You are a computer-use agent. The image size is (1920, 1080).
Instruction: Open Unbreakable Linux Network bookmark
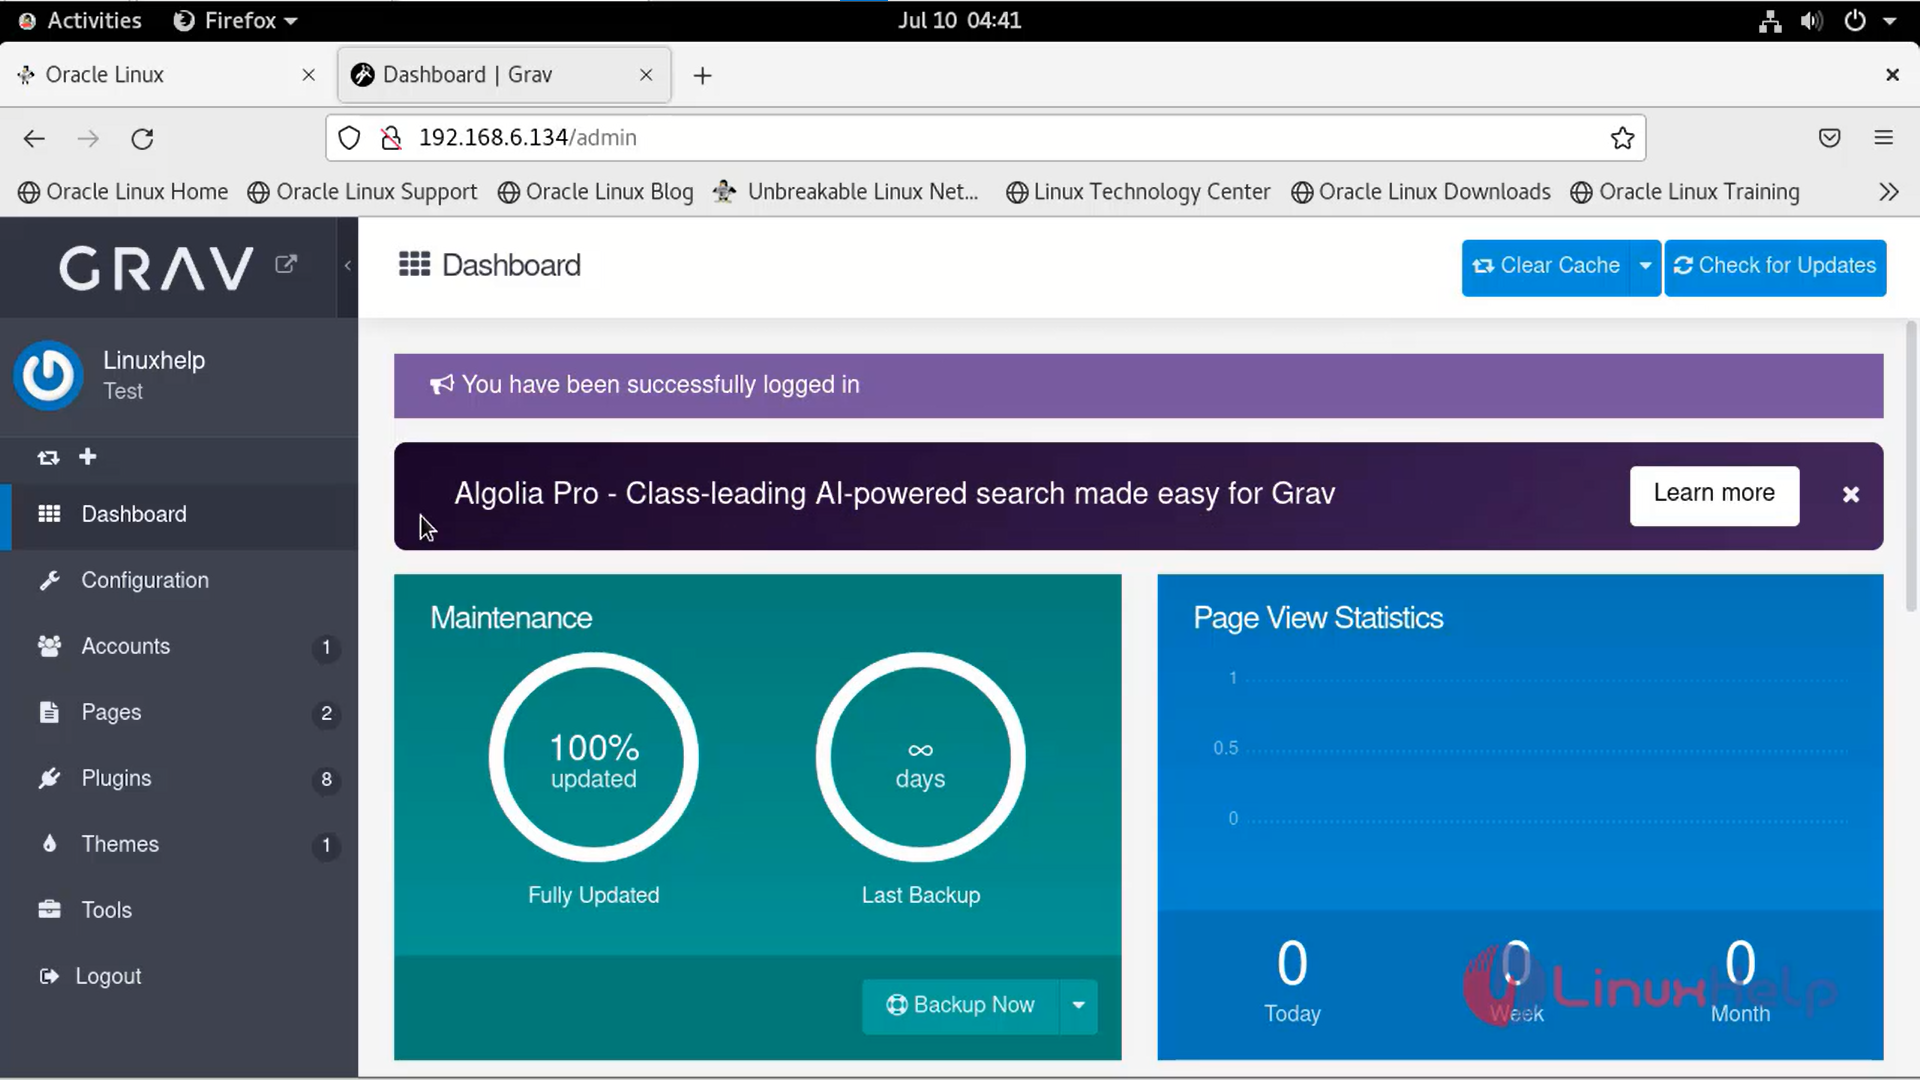[846, 192]
